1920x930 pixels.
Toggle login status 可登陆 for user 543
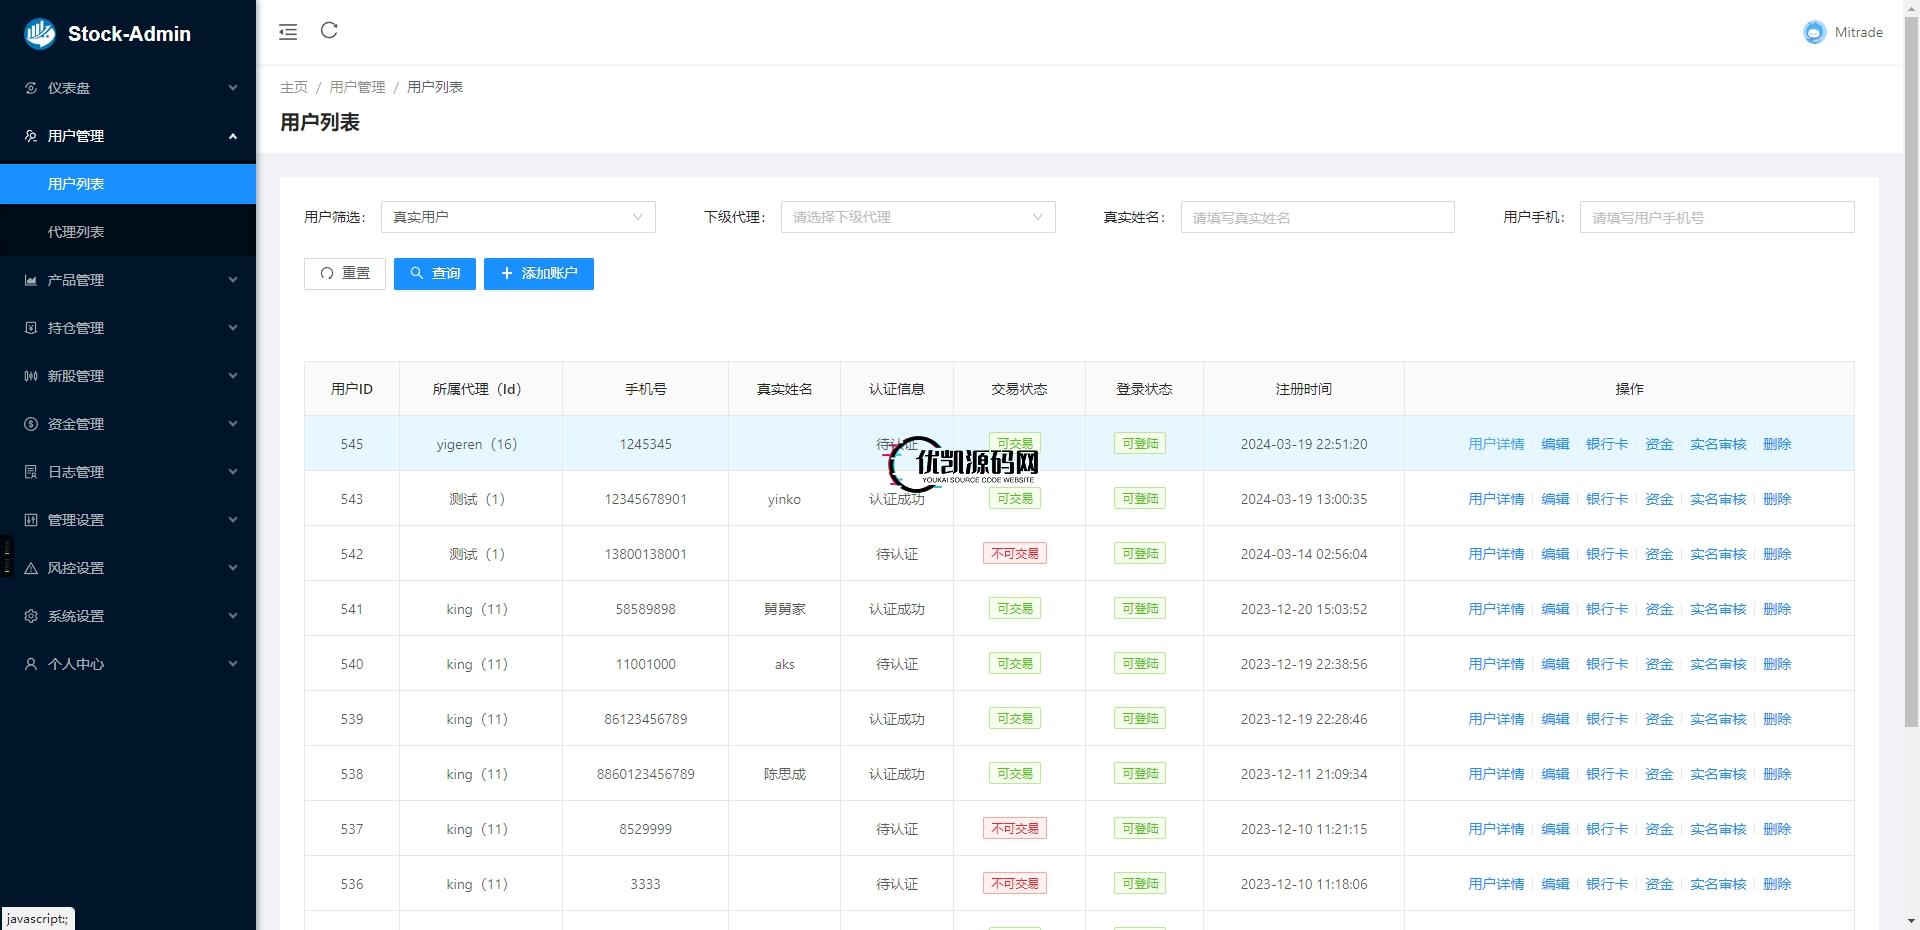[x=1139, y=498]
